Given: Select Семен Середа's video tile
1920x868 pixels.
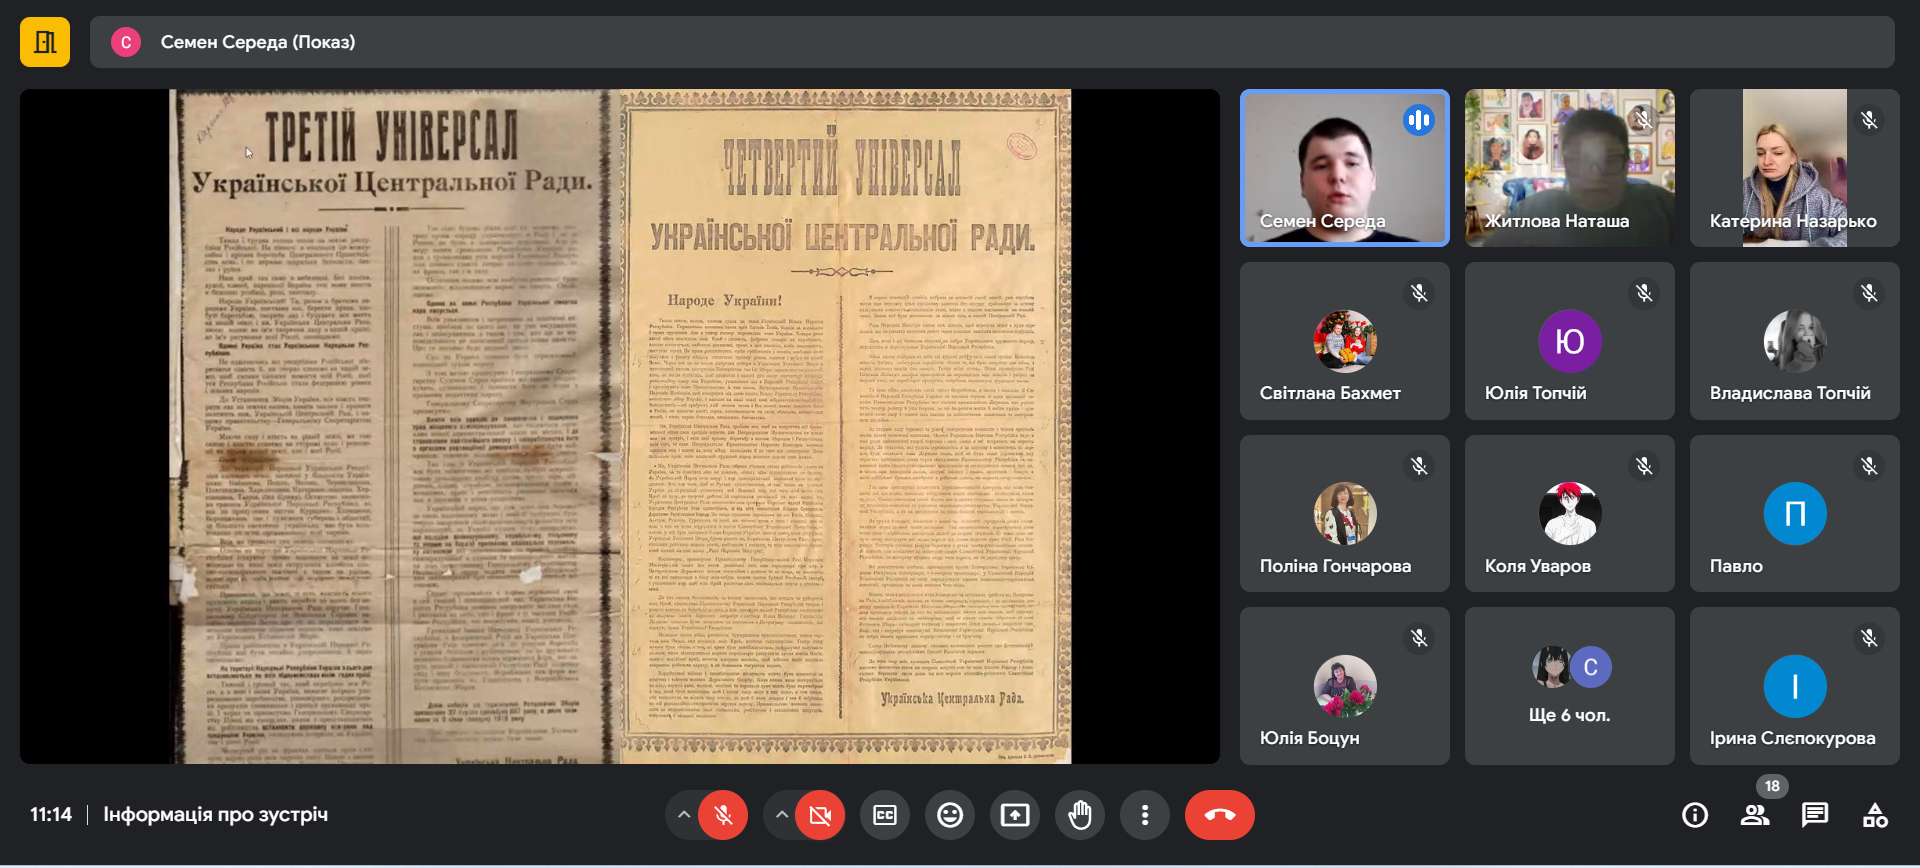Looking at the screenshot, I should (1344, 168).
